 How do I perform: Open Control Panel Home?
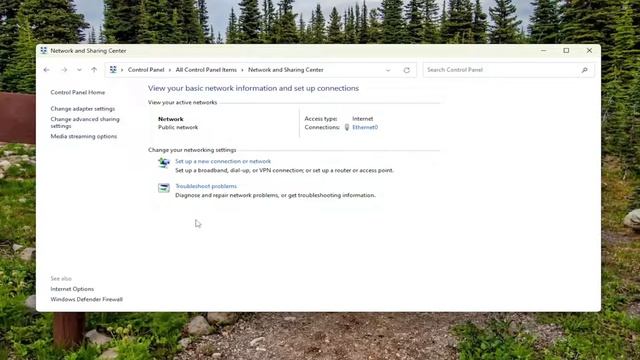coord(78,92)
